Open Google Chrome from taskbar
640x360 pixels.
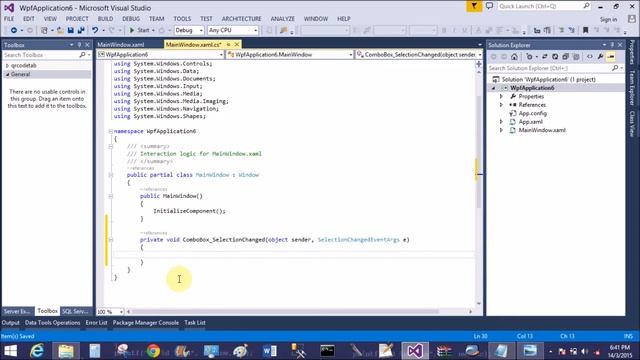(x=153, y=351)
